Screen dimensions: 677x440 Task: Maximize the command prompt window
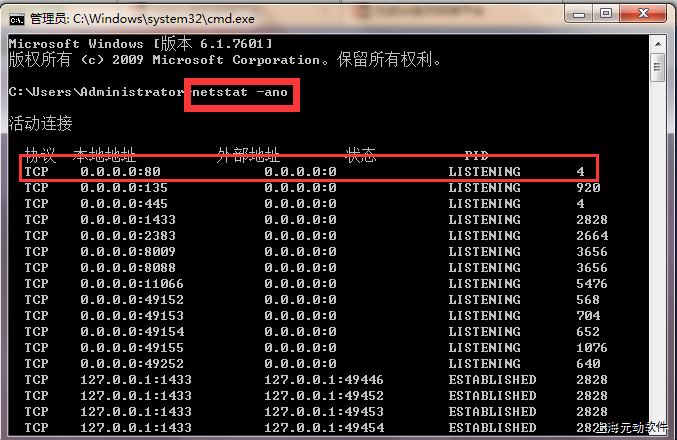tap(606, 15)
